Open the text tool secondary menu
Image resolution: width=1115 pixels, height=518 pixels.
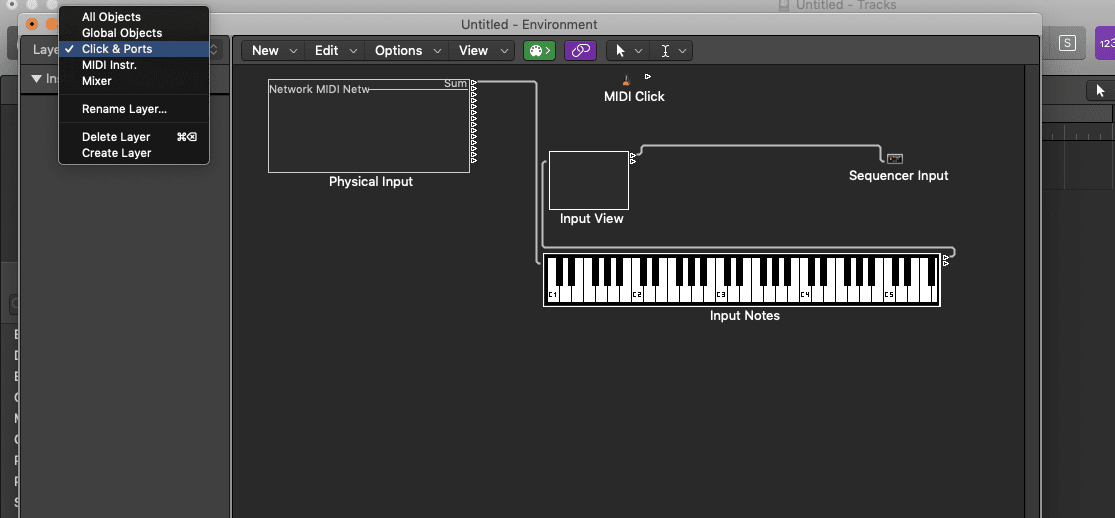coord(671,50)
